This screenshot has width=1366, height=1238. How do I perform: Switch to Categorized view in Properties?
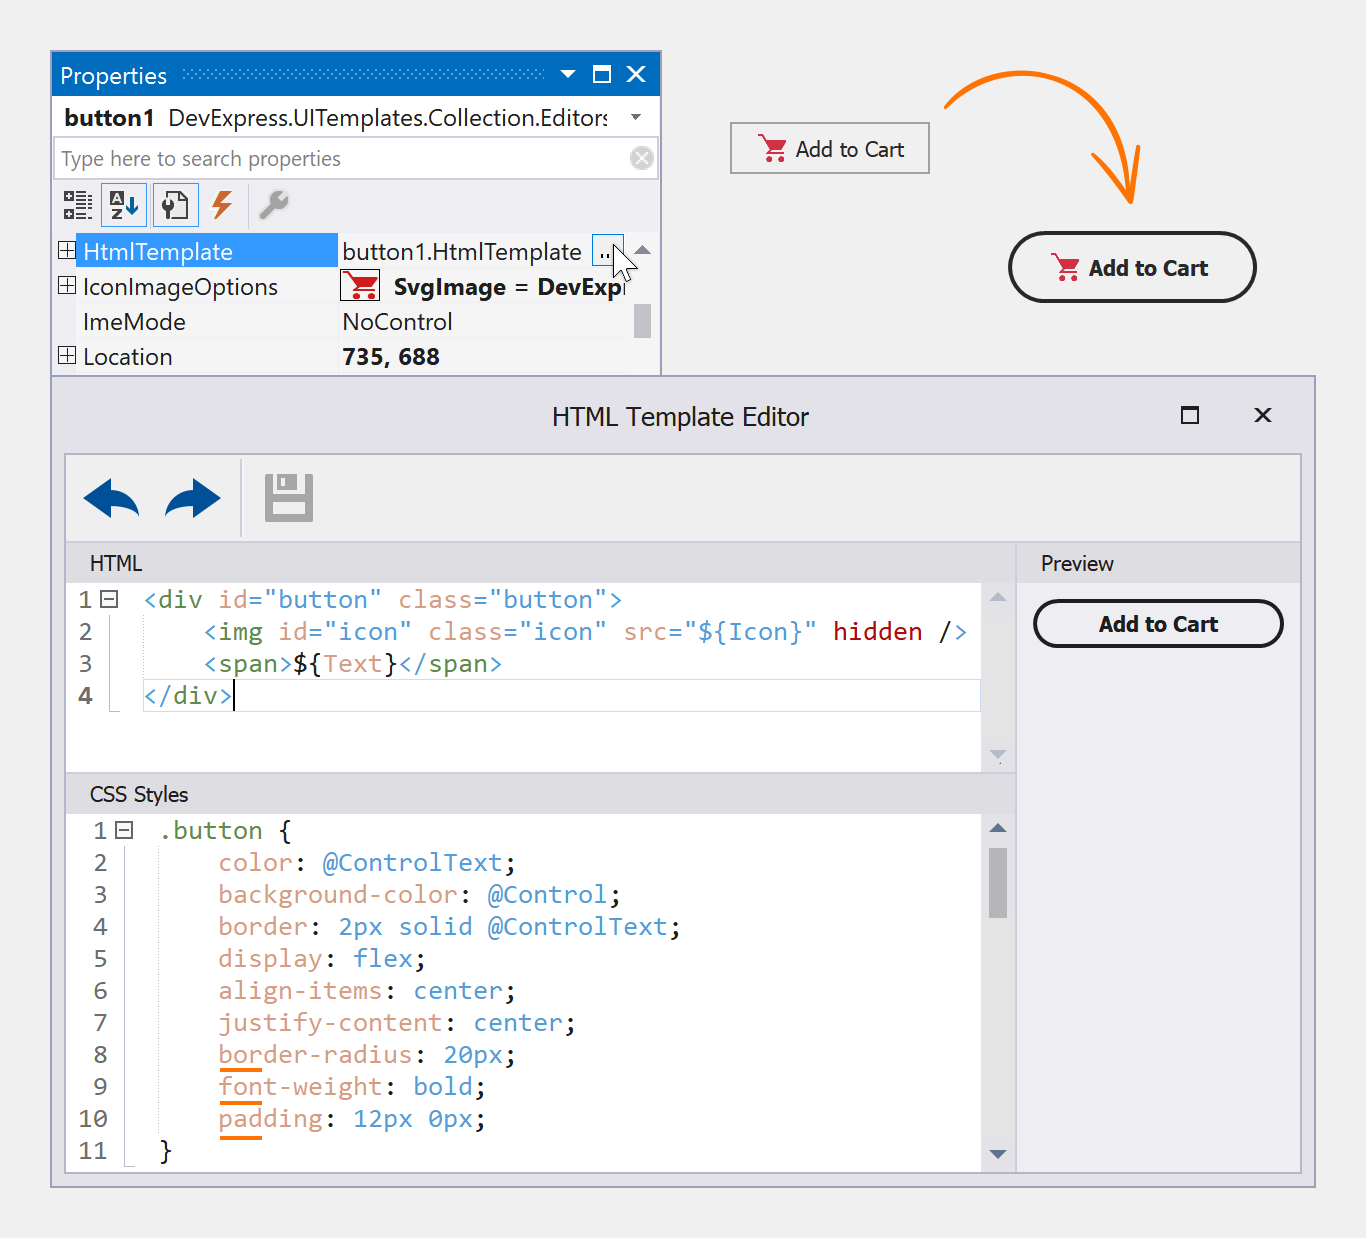point(78,205)
